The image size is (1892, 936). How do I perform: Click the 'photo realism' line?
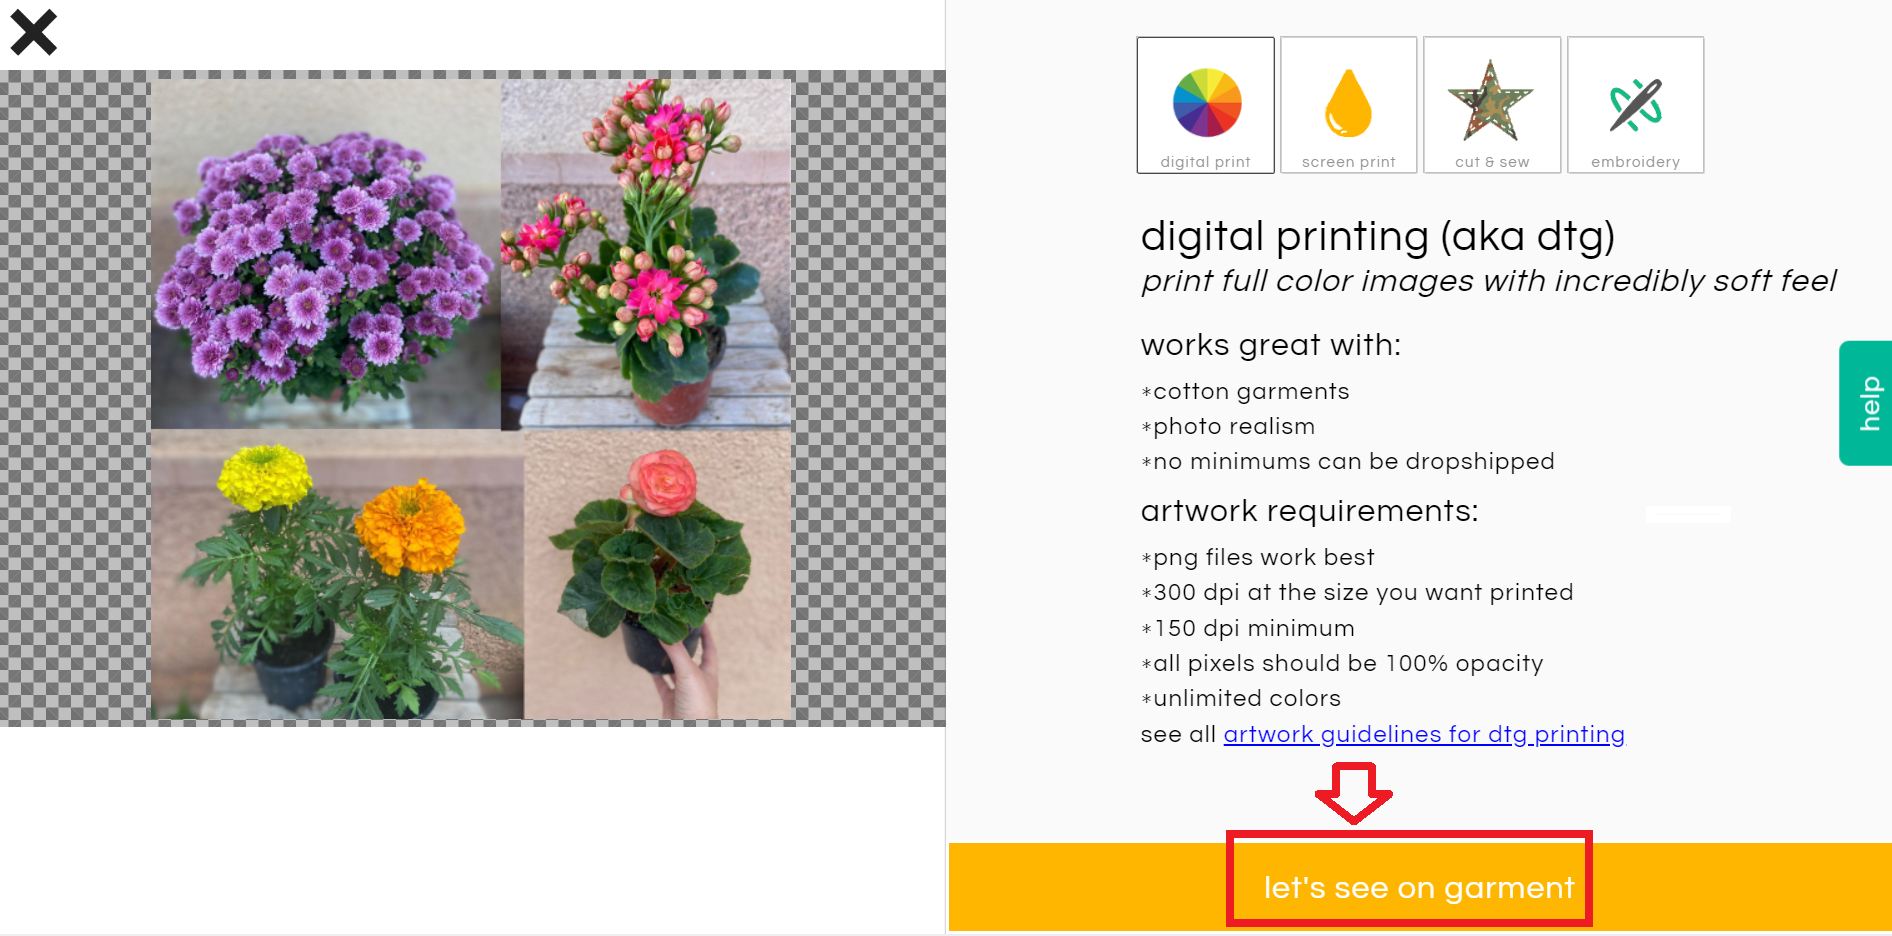coord(1229,426)
